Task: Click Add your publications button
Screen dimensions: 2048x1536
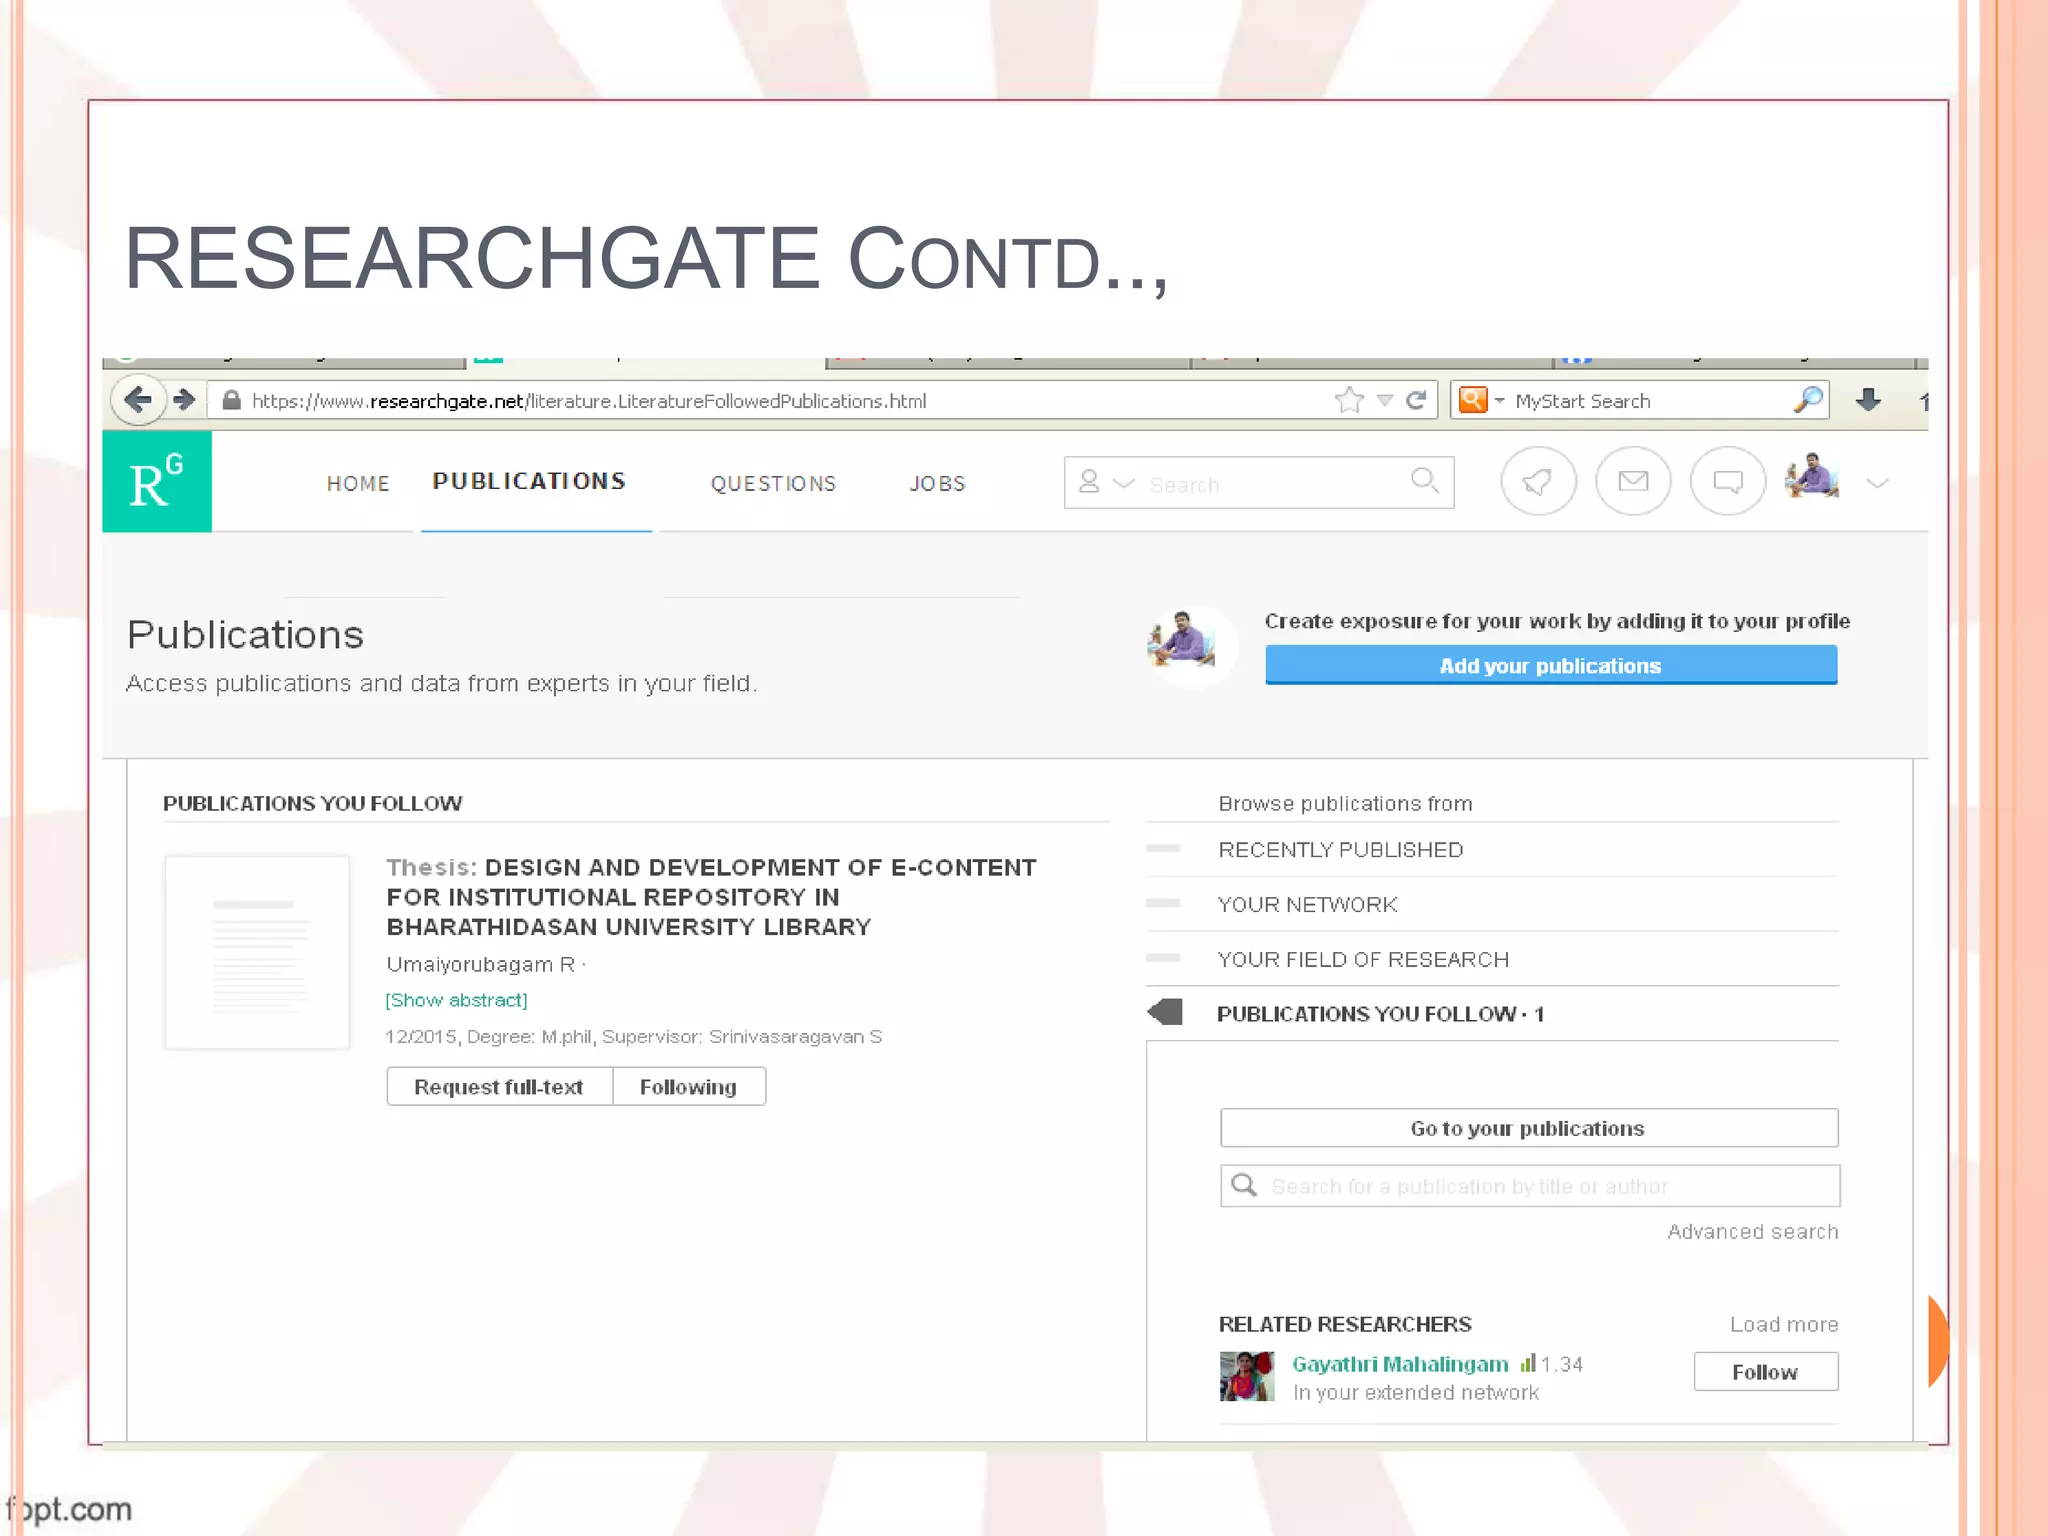Action: 1550,666
